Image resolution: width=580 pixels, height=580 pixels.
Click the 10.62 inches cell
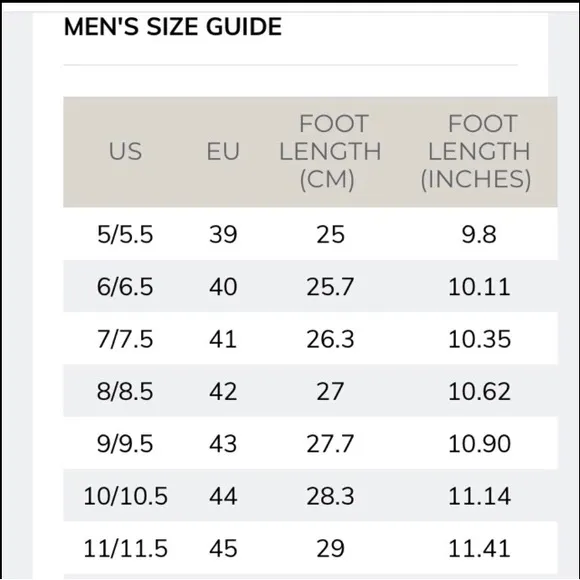(479, 391)
